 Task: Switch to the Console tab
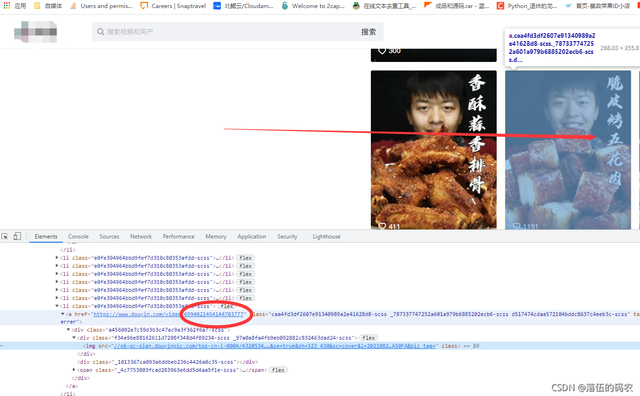coord(78,236)
